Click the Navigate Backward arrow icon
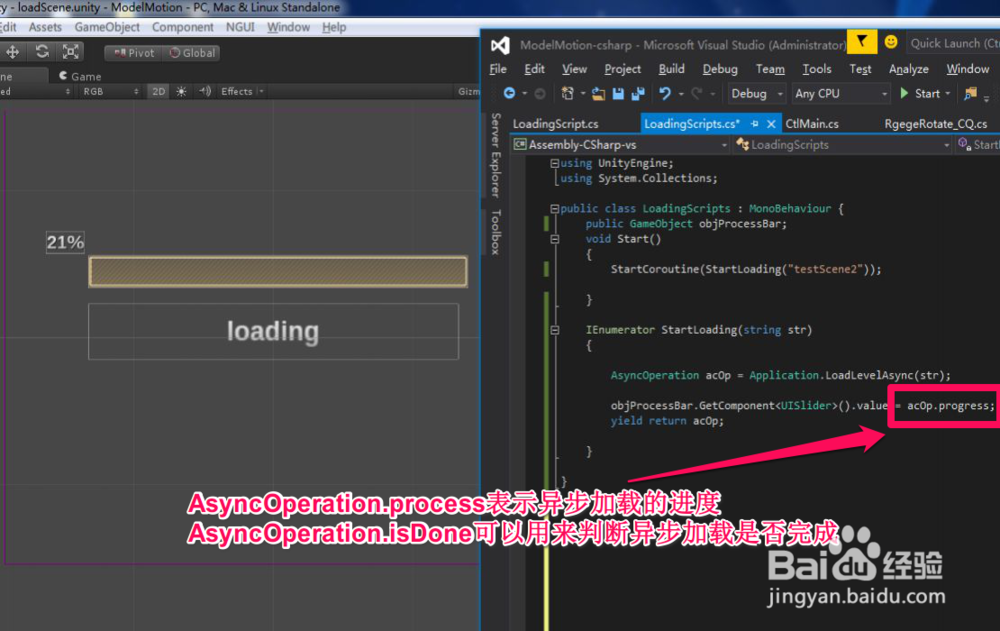1000x631 pixels. click(510, 93)
